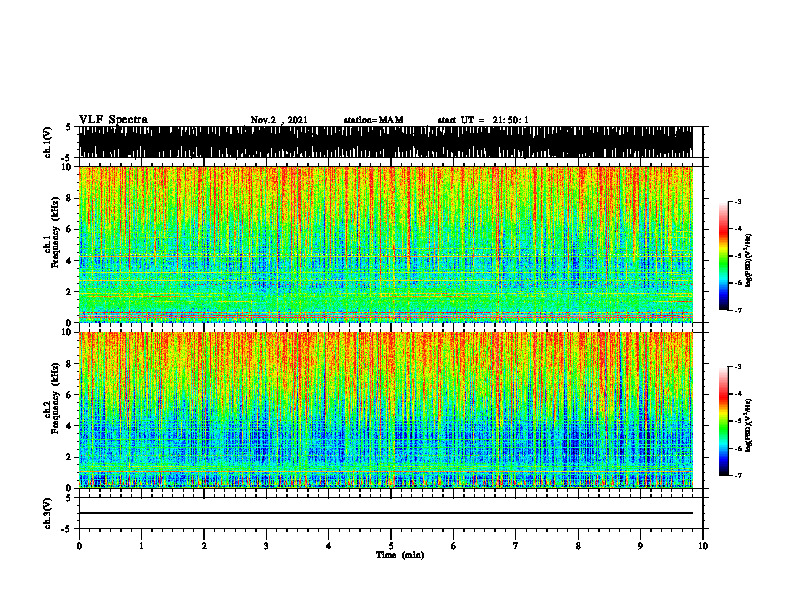
Task: Click the "-3" tick on ch.1 colorbar
Action: click(738, 201)
